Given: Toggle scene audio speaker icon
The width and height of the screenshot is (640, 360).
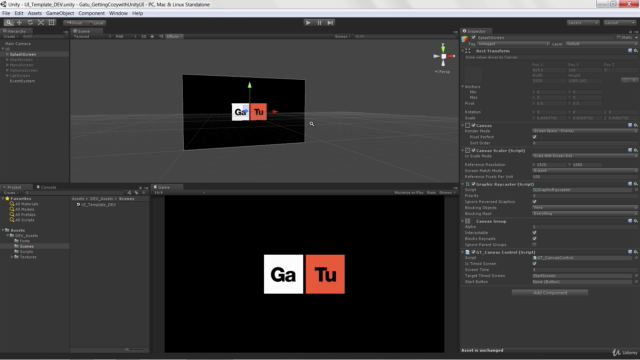Looking at the screenshot, I should point(161,36).
